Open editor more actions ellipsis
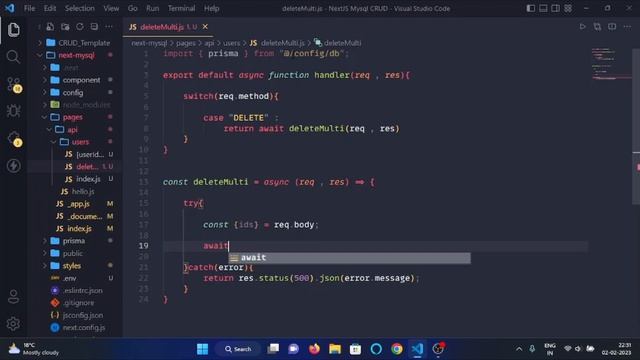Viewport: 640px width, 360px height. [x=627, y=27]
